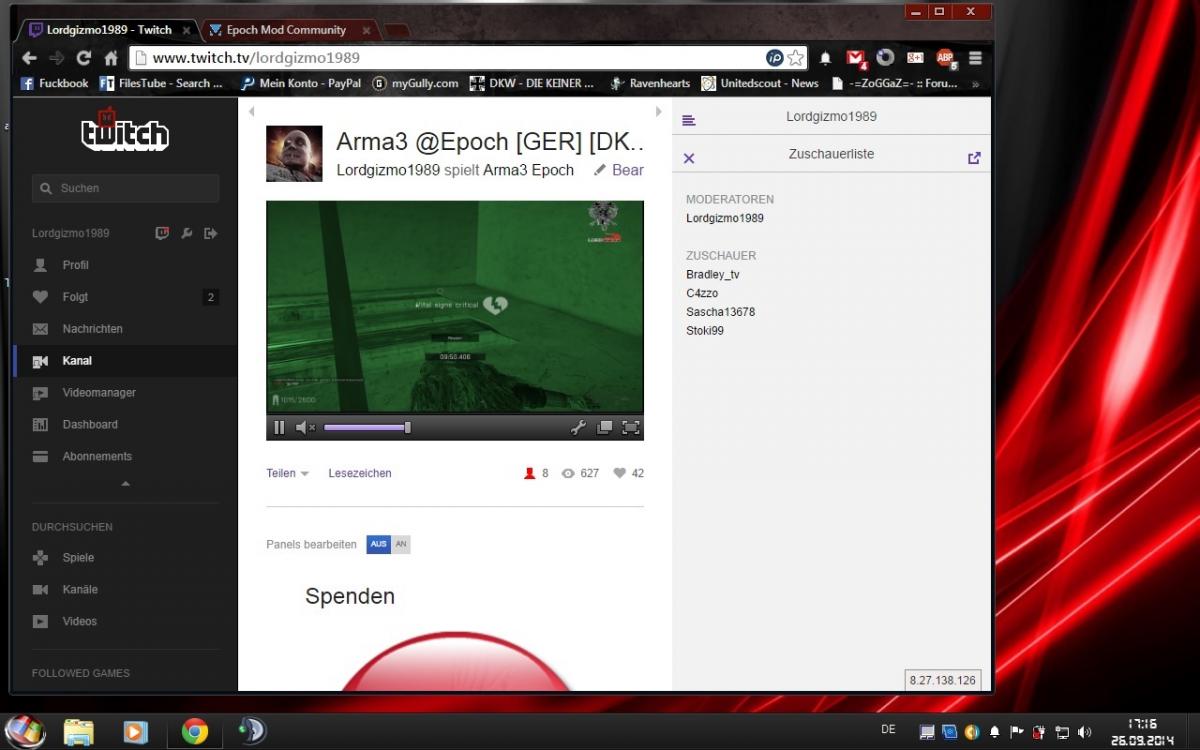This screenshot has width=1200, height=750.
Task: Open Arma3 Epoch game link
Action: pyautogui.click(x=528, y=170)
